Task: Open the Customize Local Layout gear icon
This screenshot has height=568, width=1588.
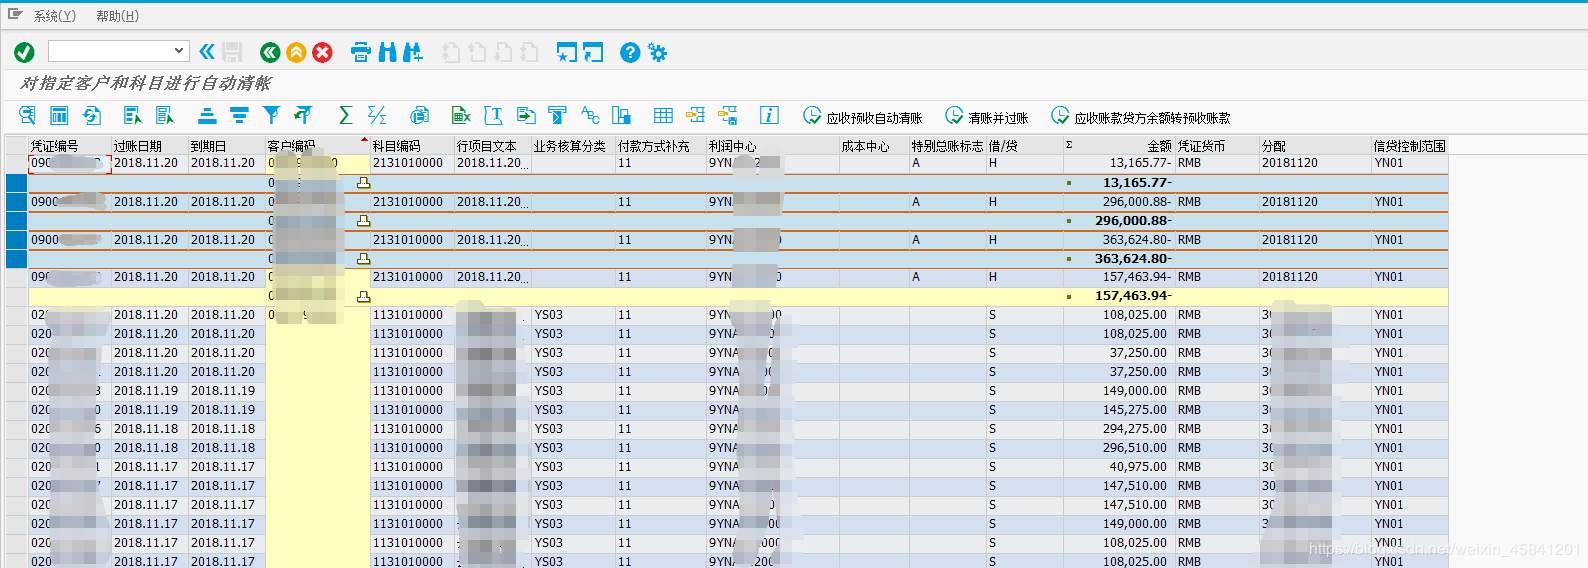Action: tap(657, 52)
